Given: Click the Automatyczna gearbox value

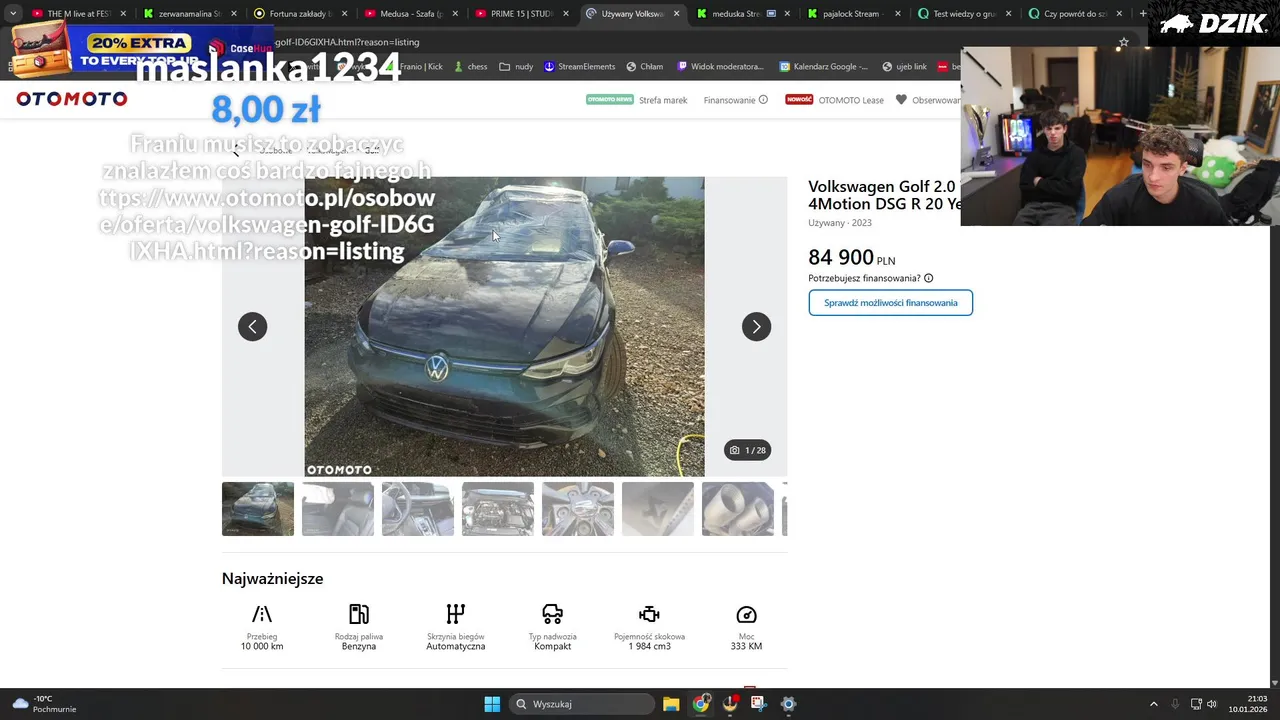Looking at the screenshot, I should [x=456, y=646].
